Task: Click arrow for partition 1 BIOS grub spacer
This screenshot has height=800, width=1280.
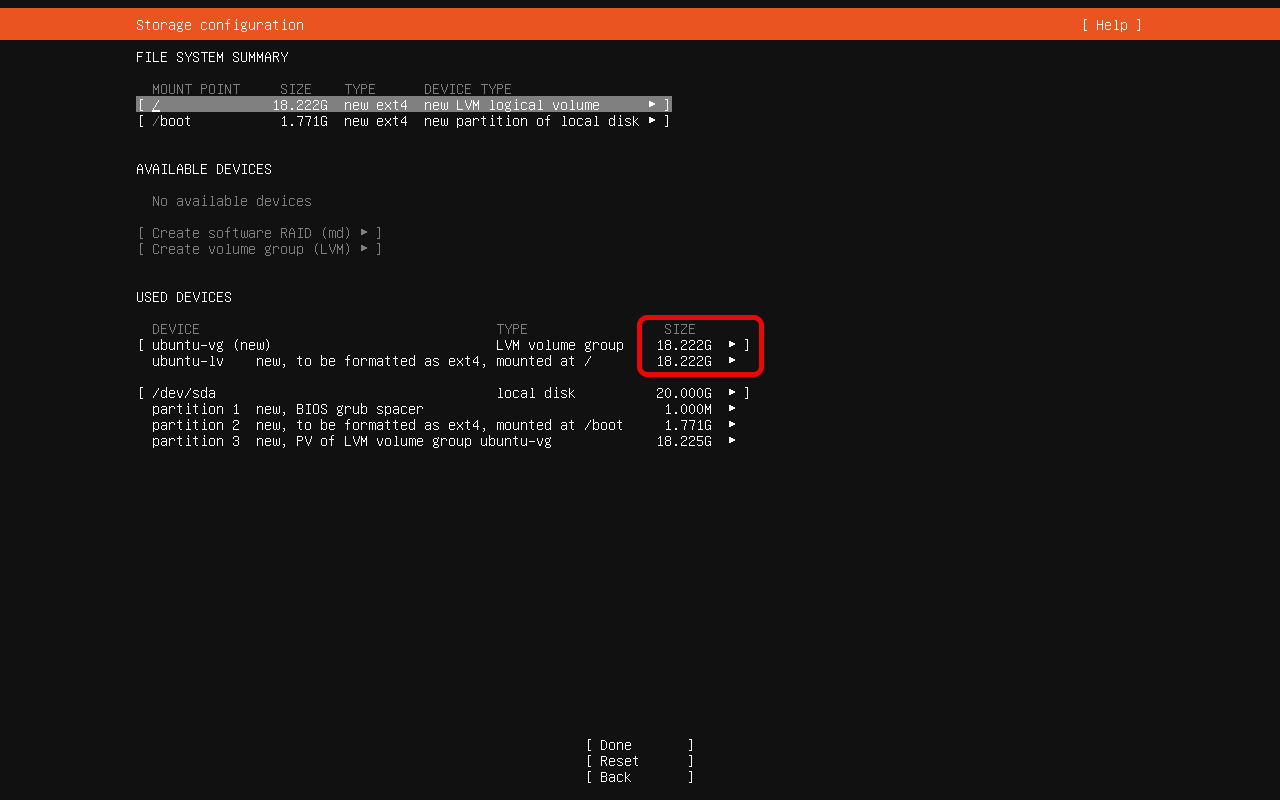Action: [732, 409]
